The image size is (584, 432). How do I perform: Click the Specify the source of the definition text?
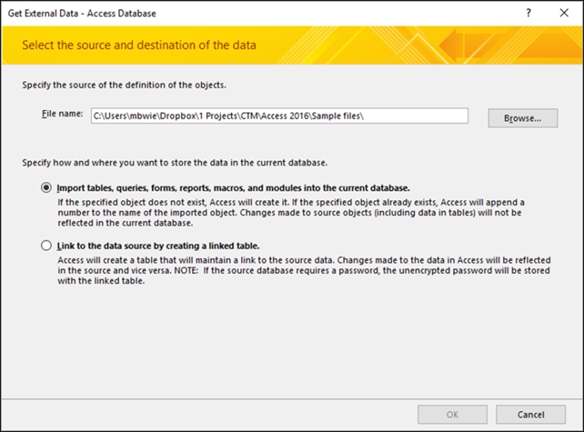[x=124, y=85]
